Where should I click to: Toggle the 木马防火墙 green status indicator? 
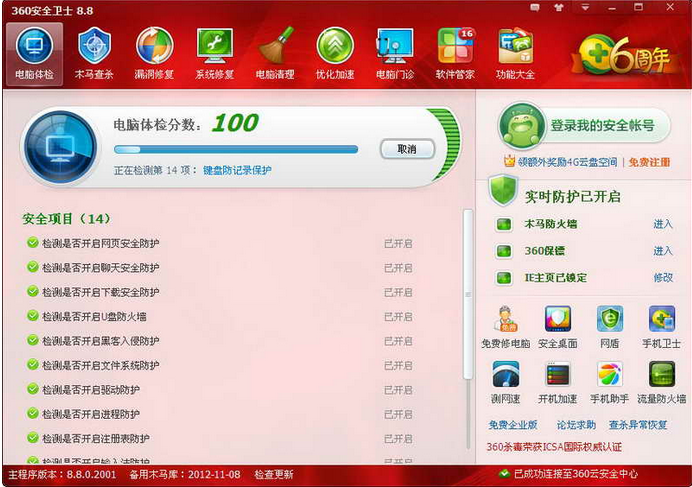point(504,224)
